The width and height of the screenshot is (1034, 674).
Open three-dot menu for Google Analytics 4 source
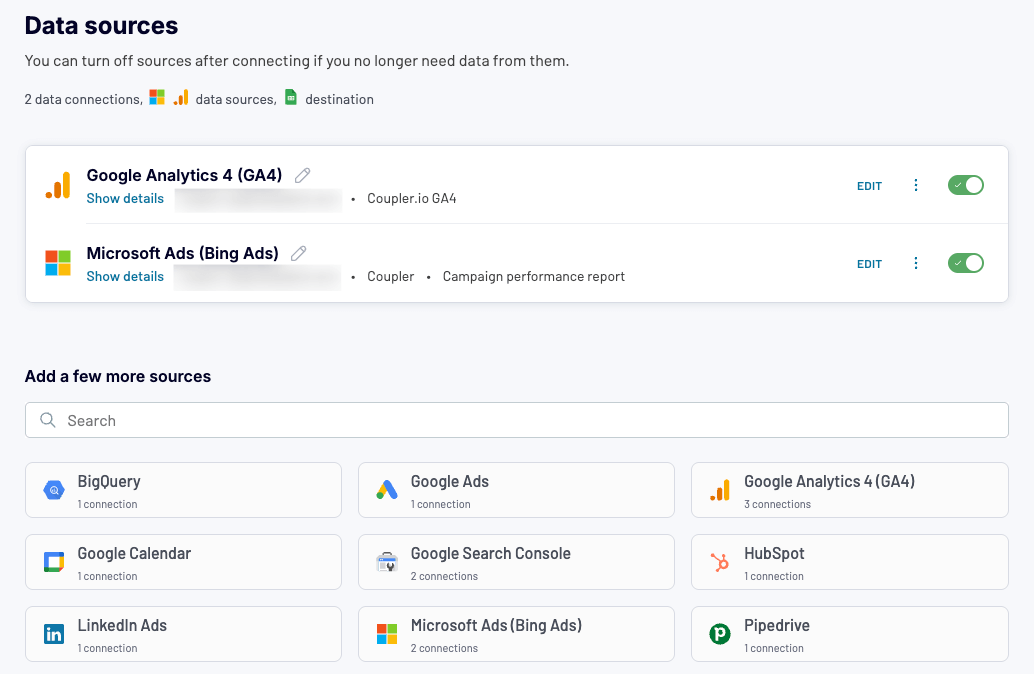(916, 185)
